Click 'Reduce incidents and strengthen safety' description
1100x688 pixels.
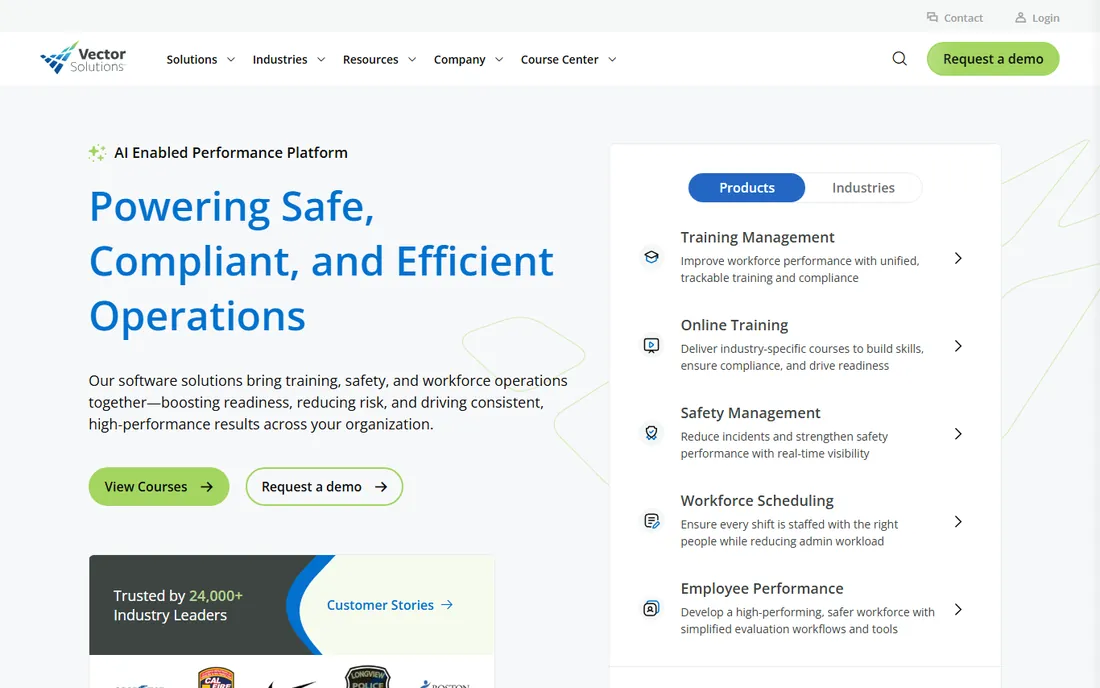784,445
